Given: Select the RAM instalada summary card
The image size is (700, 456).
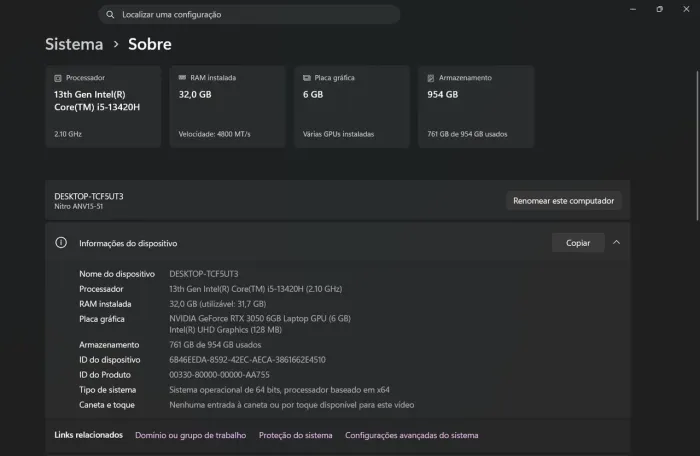Looking at the screenshot, I should click(x=227, y=107).
